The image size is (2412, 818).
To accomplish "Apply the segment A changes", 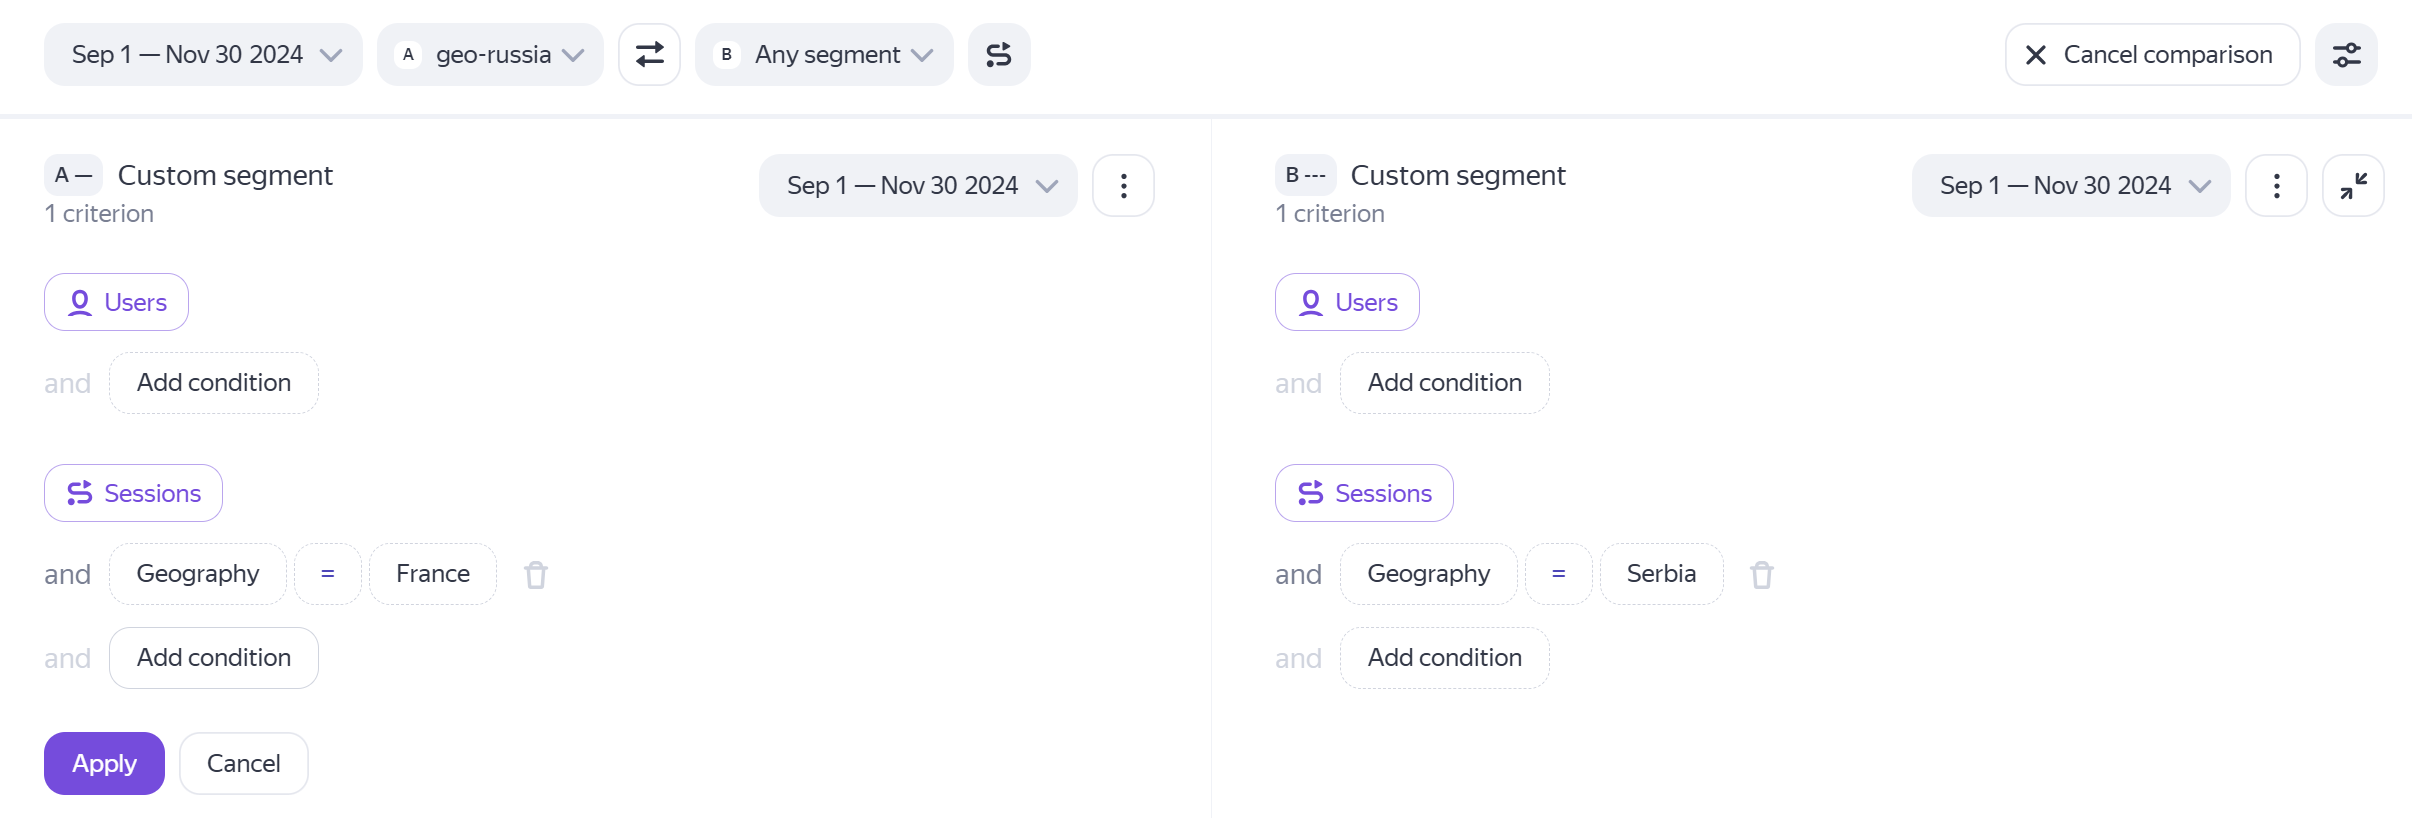I will coord(104,764).
